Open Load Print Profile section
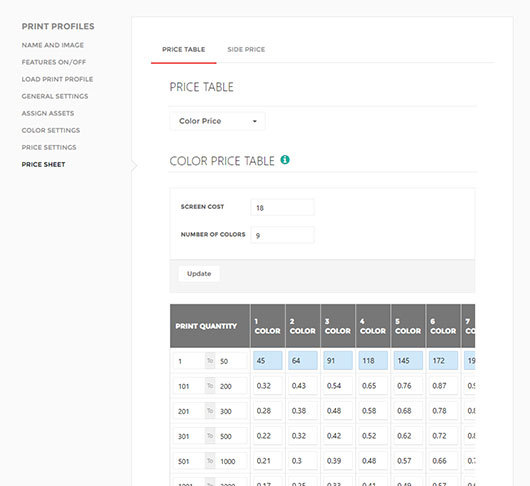530x486 pixels. click(x=57, y=79)
